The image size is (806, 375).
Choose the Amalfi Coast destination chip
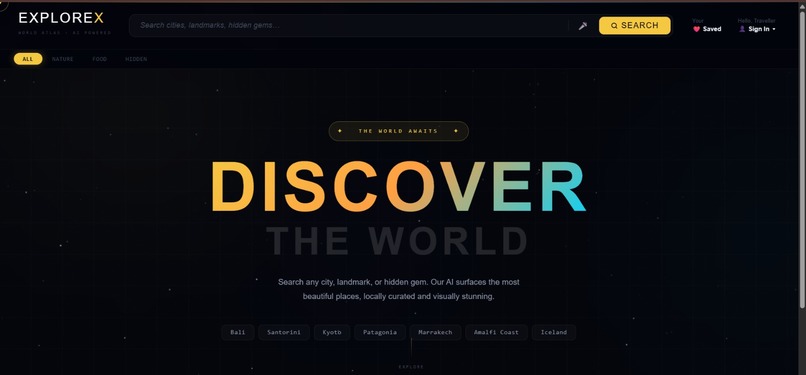(496, 332)
